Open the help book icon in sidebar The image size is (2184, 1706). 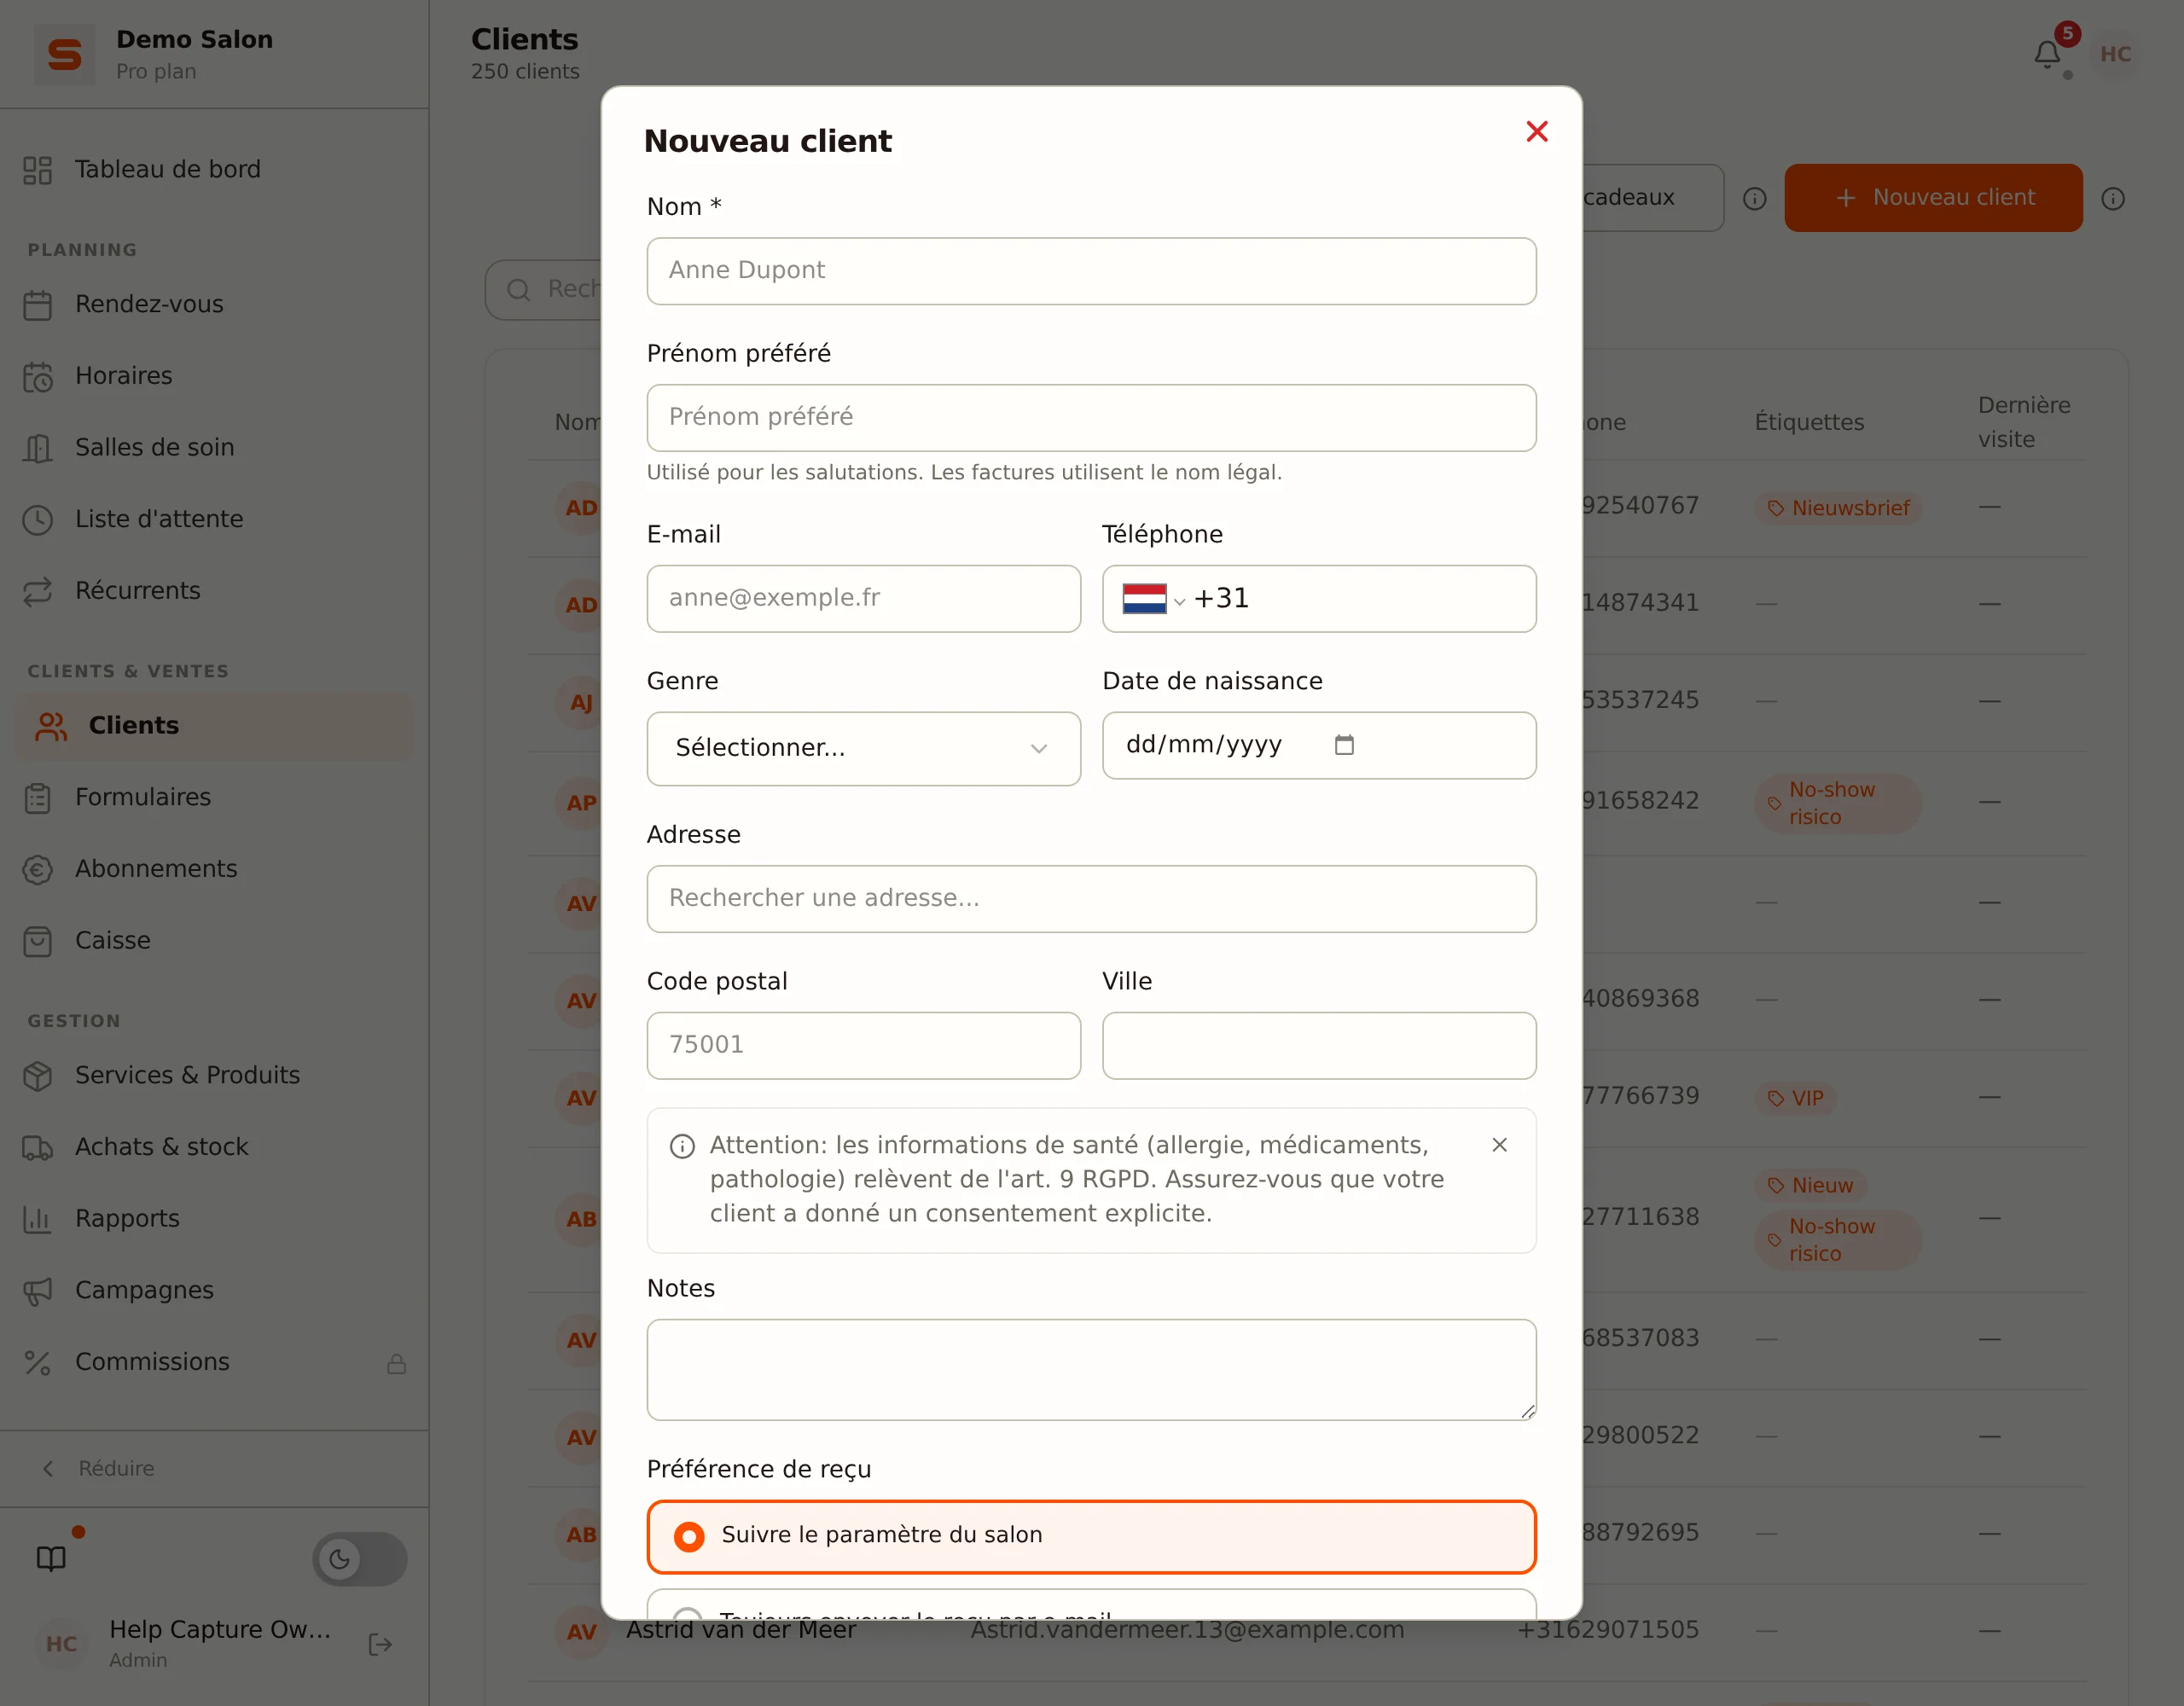(x=51, y=1558)
